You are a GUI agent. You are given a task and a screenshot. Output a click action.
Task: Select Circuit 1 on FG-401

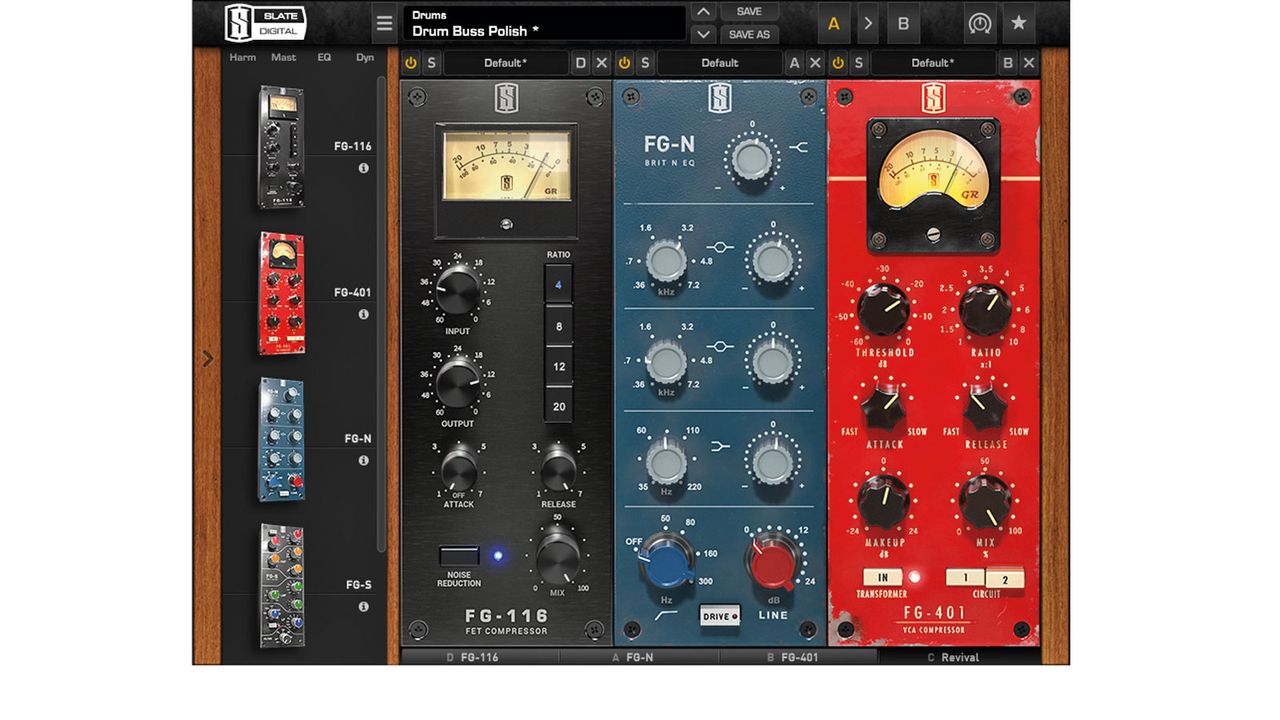965,577
